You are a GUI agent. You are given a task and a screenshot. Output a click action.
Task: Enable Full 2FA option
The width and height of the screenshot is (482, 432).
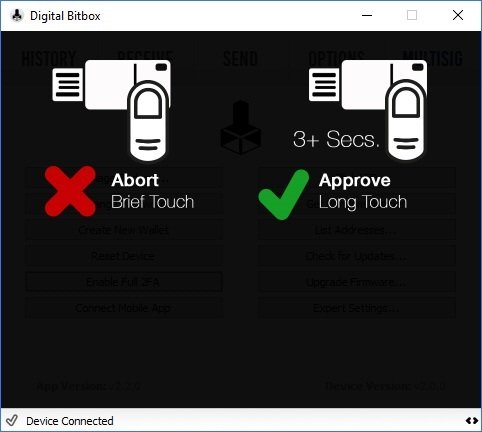tap(124, 282)
